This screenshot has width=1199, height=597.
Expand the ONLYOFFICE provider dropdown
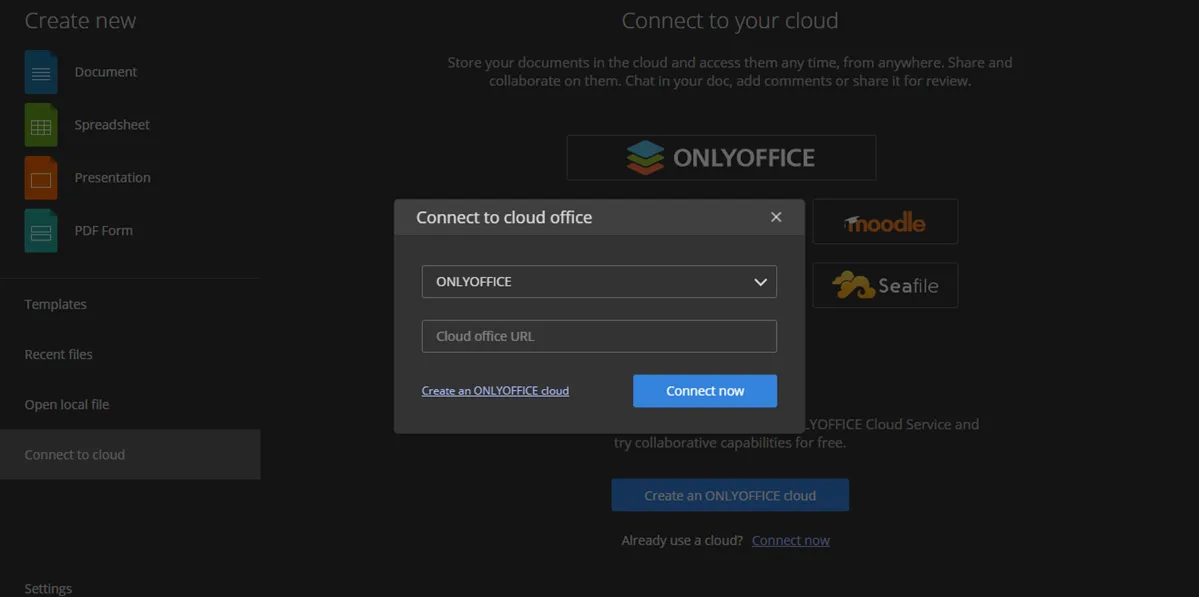(600, 281)
